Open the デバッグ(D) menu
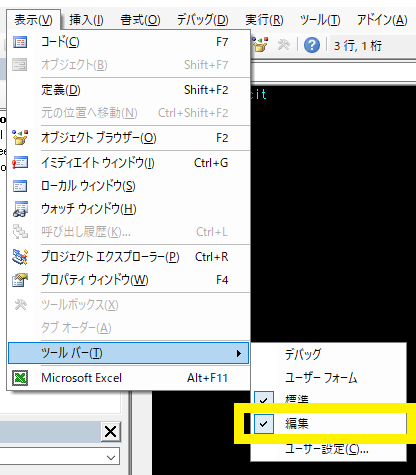Image resolution: width=416 pixels, height=475 pixels. point(202,20)
